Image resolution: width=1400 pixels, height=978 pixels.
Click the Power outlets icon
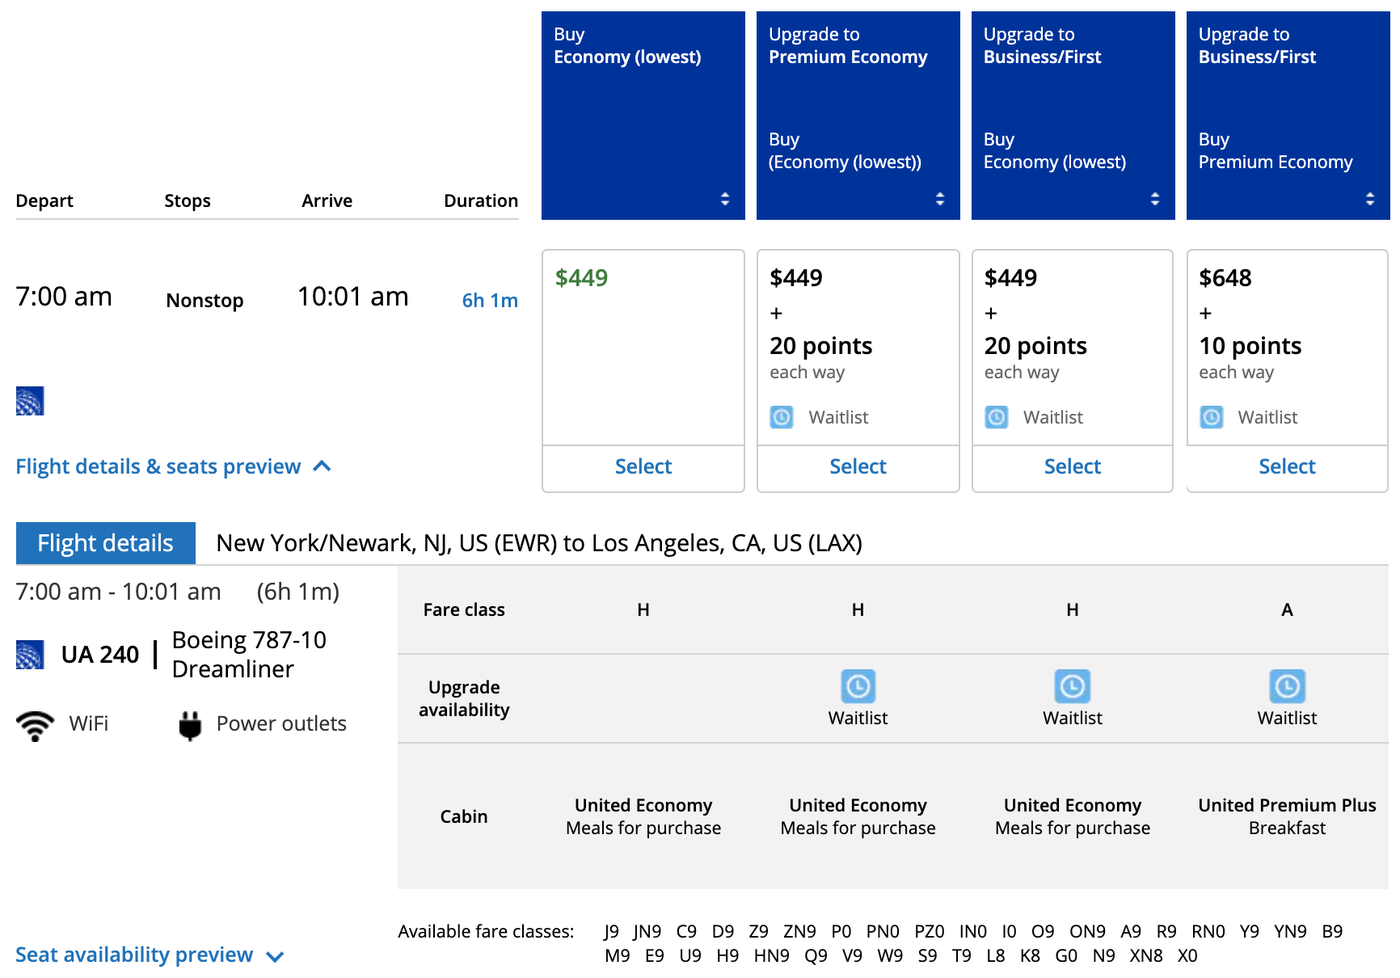[x=187, y=722]
